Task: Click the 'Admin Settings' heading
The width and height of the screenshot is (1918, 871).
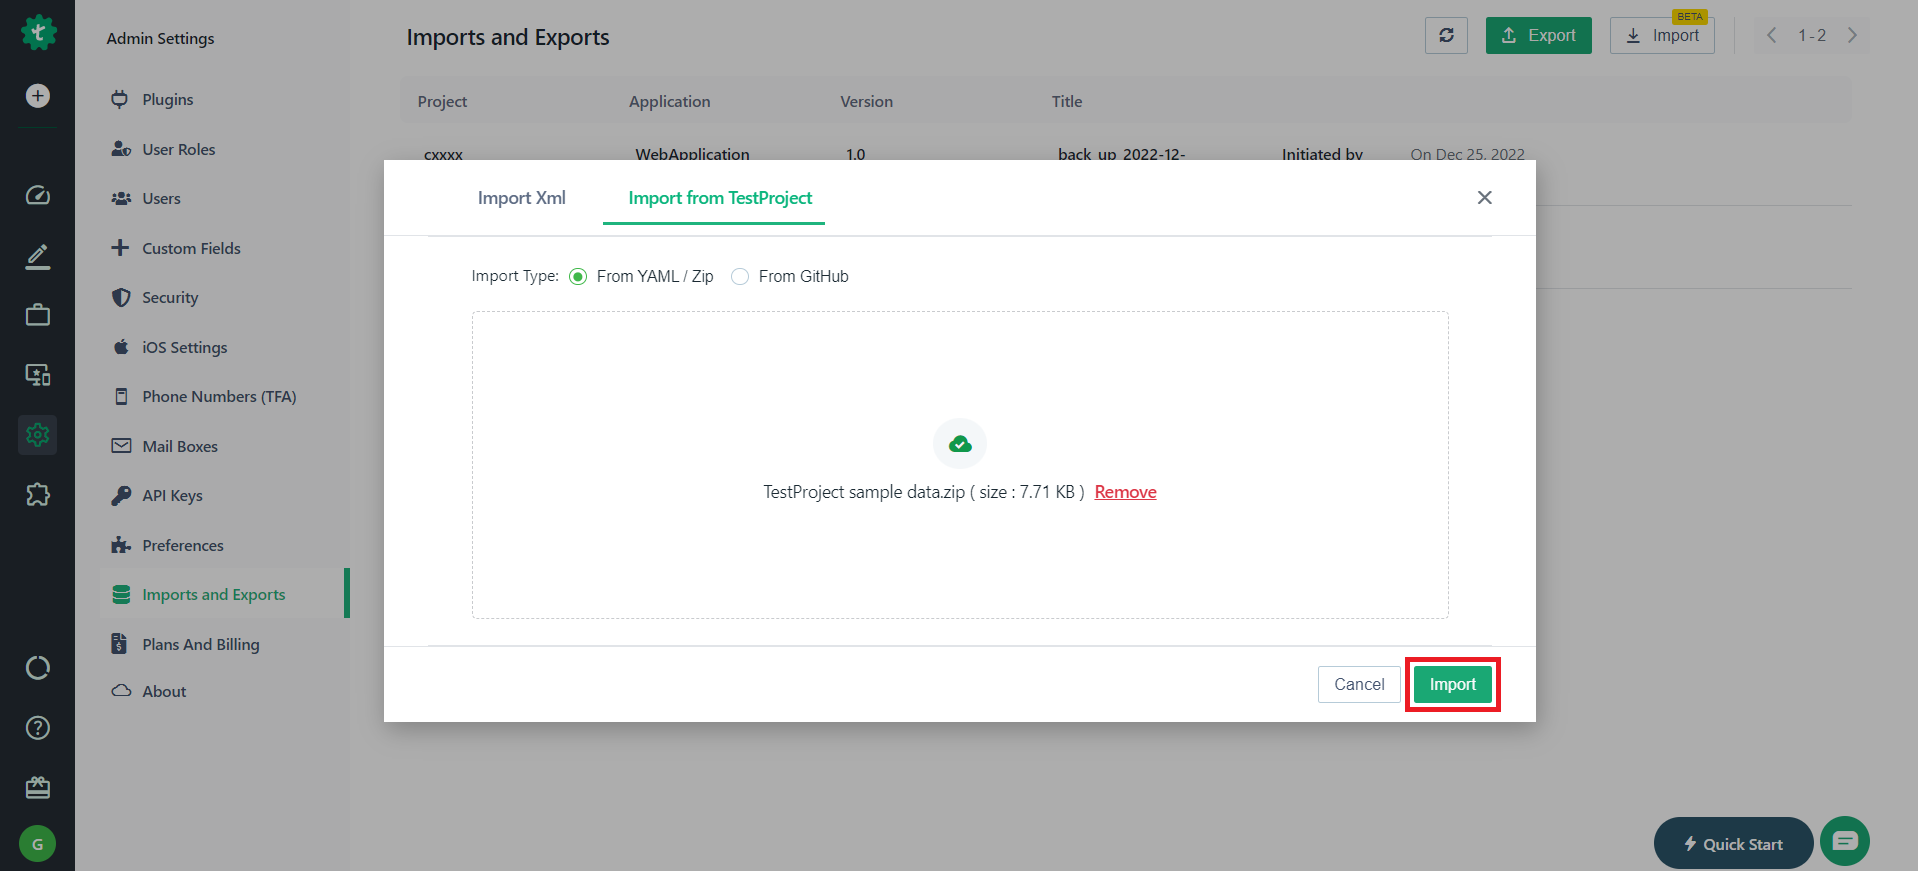Action: coord(160,38)
